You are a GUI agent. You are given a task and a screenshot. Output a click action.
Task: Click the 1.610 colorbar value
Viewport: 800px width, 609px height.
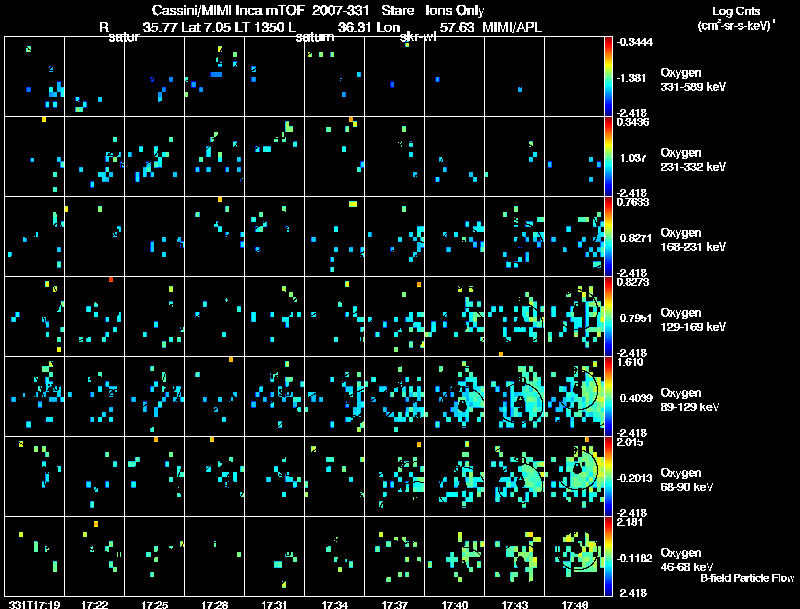click(631, 362)
